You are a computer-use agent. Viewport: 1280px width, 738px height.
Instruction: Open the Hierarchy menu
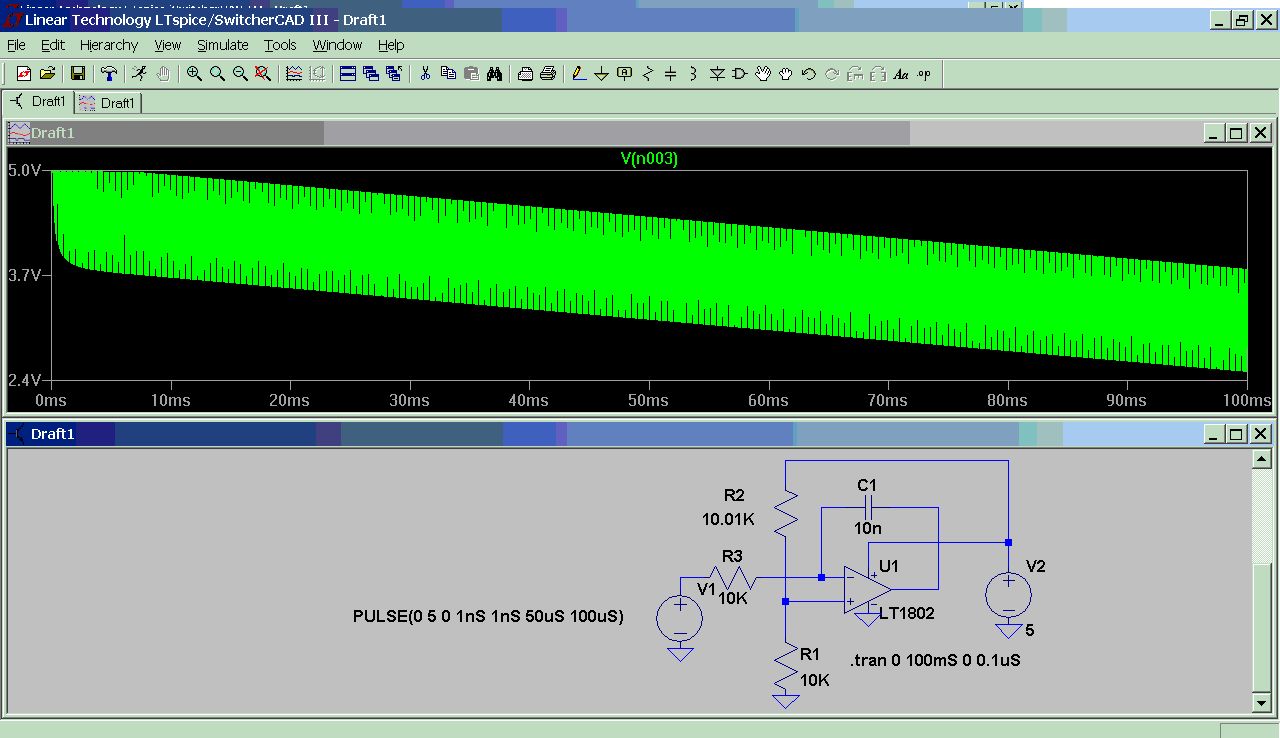[109, 45]
